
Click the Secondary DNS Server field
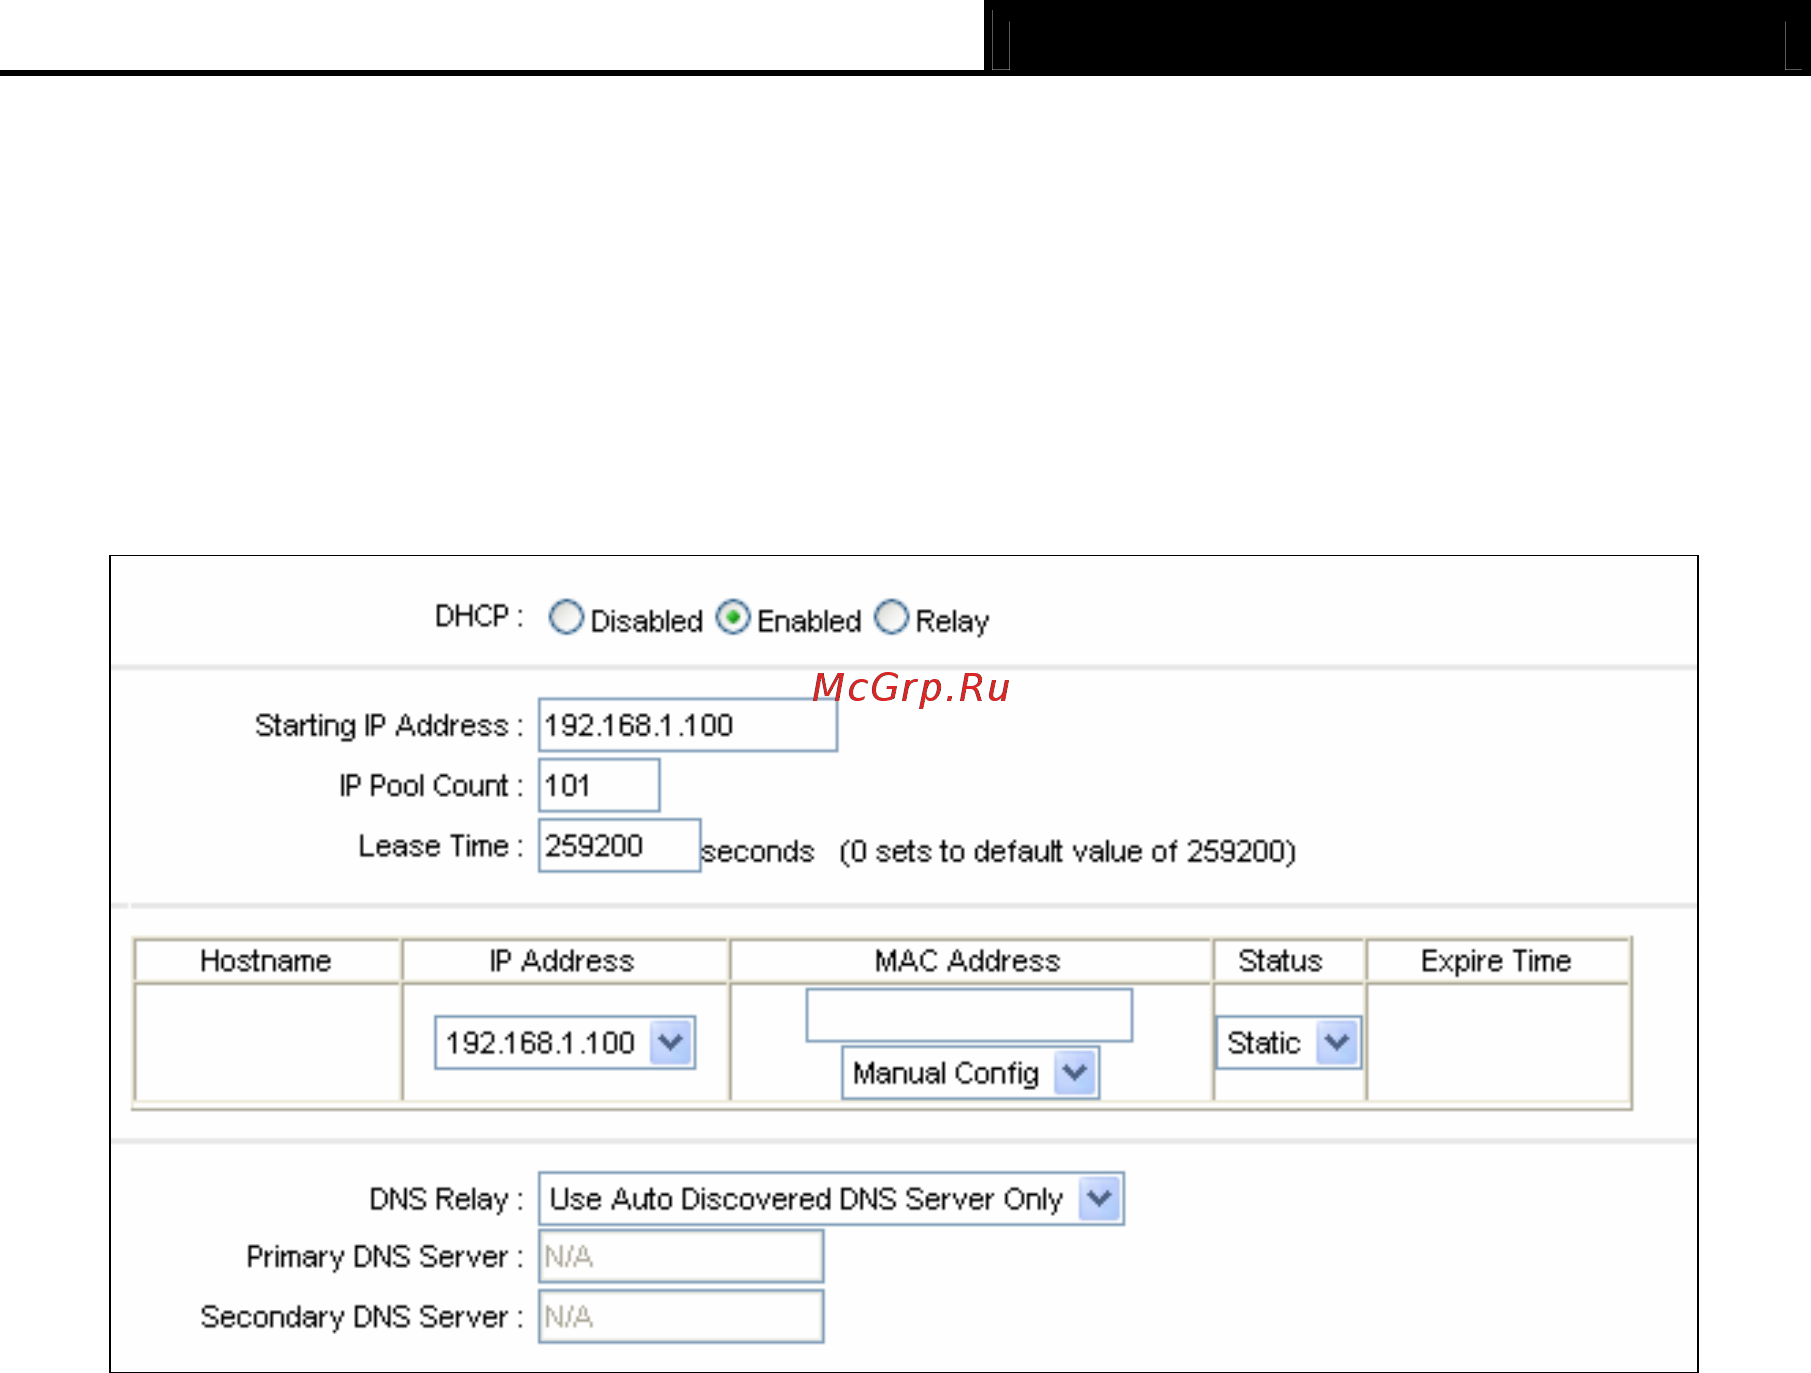[681, 1316]
